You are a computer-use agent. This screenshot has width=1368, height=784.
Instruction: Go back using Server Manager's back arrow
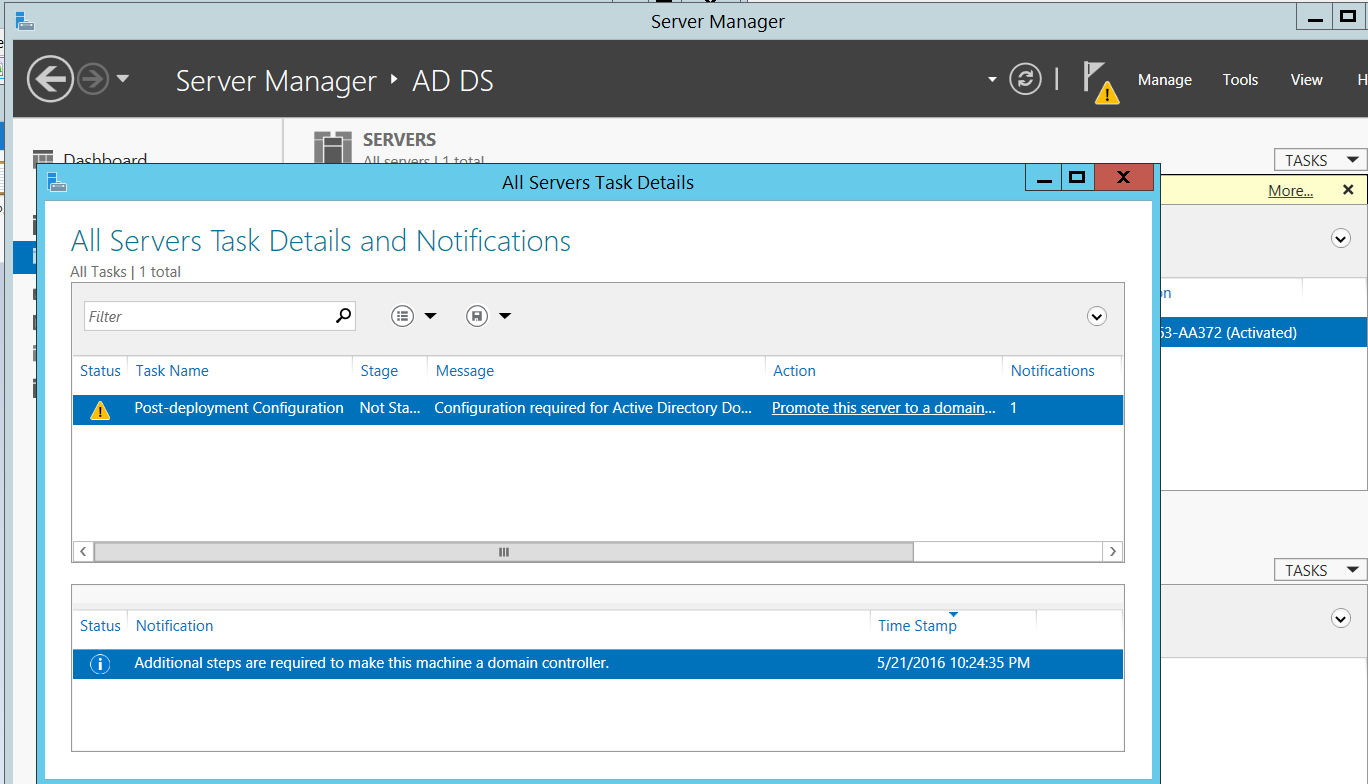(50, 79)
